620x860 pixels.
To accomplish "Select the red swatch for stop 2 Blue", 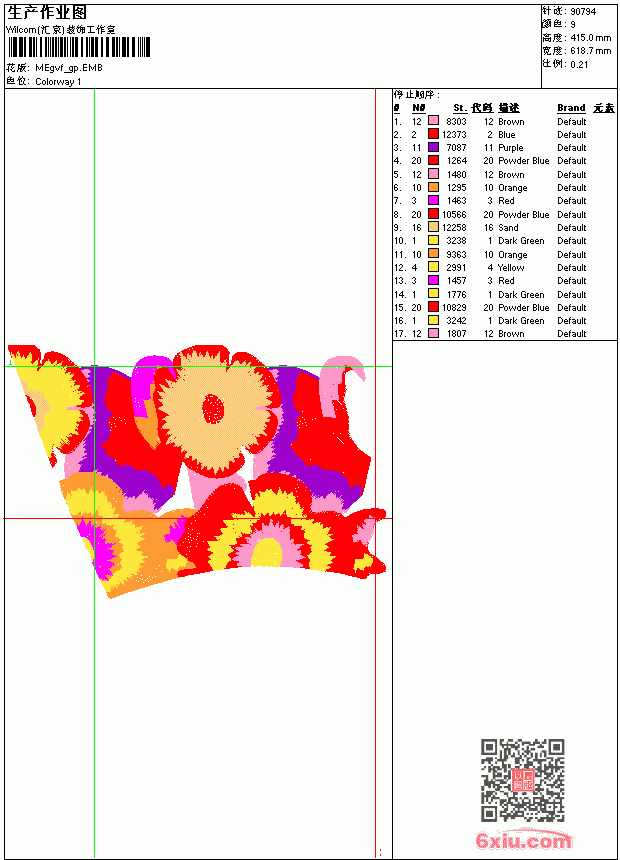I will pyautogui.click(x=433, y=134).
